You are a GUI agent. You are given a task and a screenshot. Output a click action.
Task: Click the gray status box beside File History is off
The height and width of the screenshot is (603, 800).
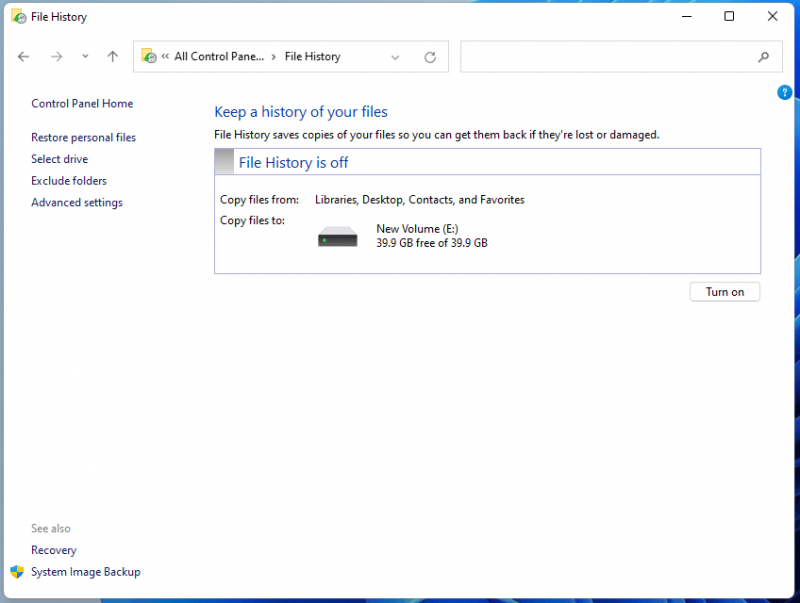[224, 162]
